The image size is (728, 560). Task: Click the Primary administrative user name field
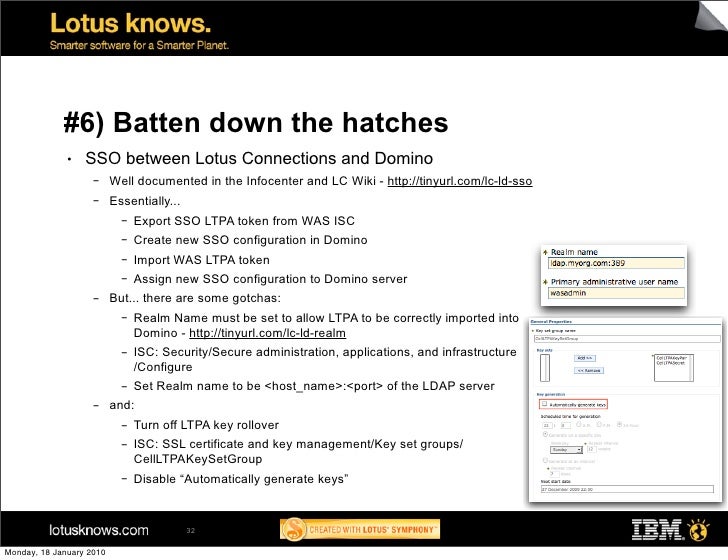pos(617,293)
